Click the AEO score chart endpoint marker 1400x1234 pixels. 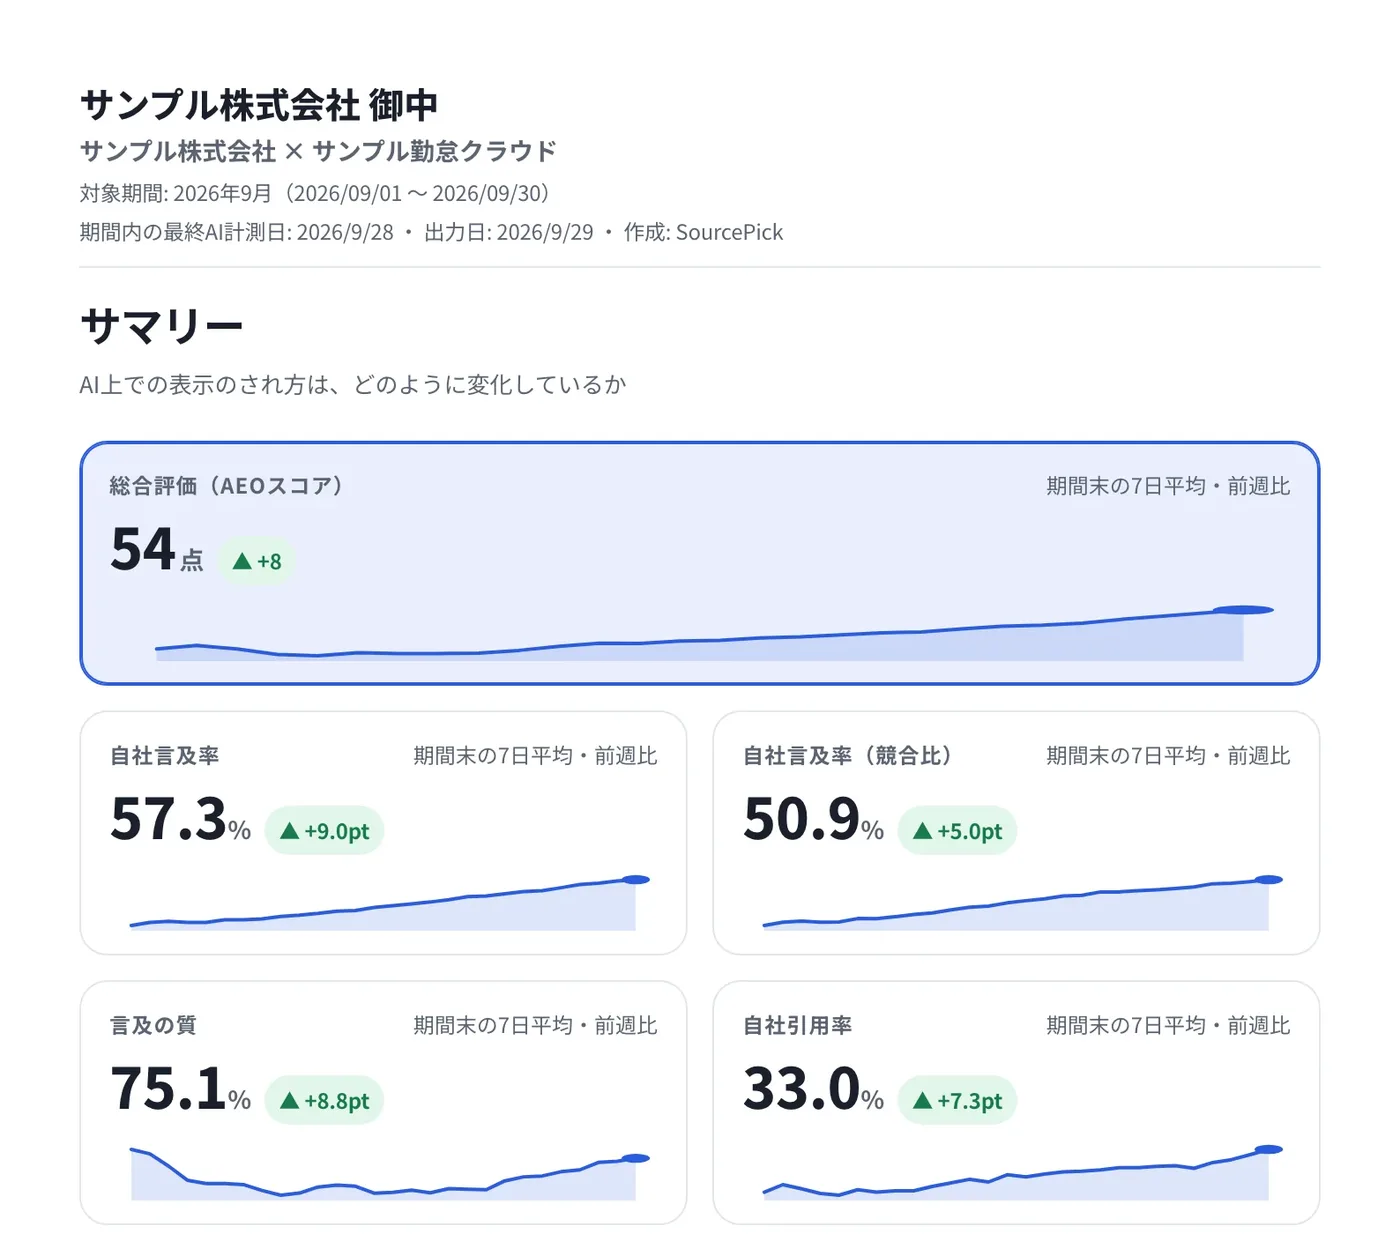[x=1243, y=610]
